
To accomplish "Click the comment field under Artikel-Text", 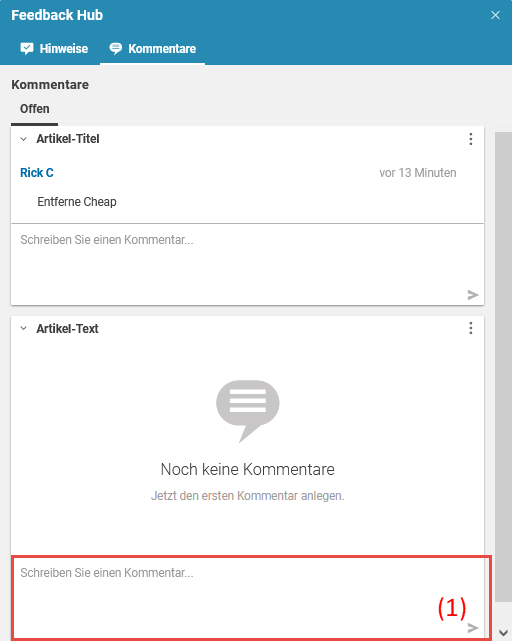I will (x=247, y=597).
